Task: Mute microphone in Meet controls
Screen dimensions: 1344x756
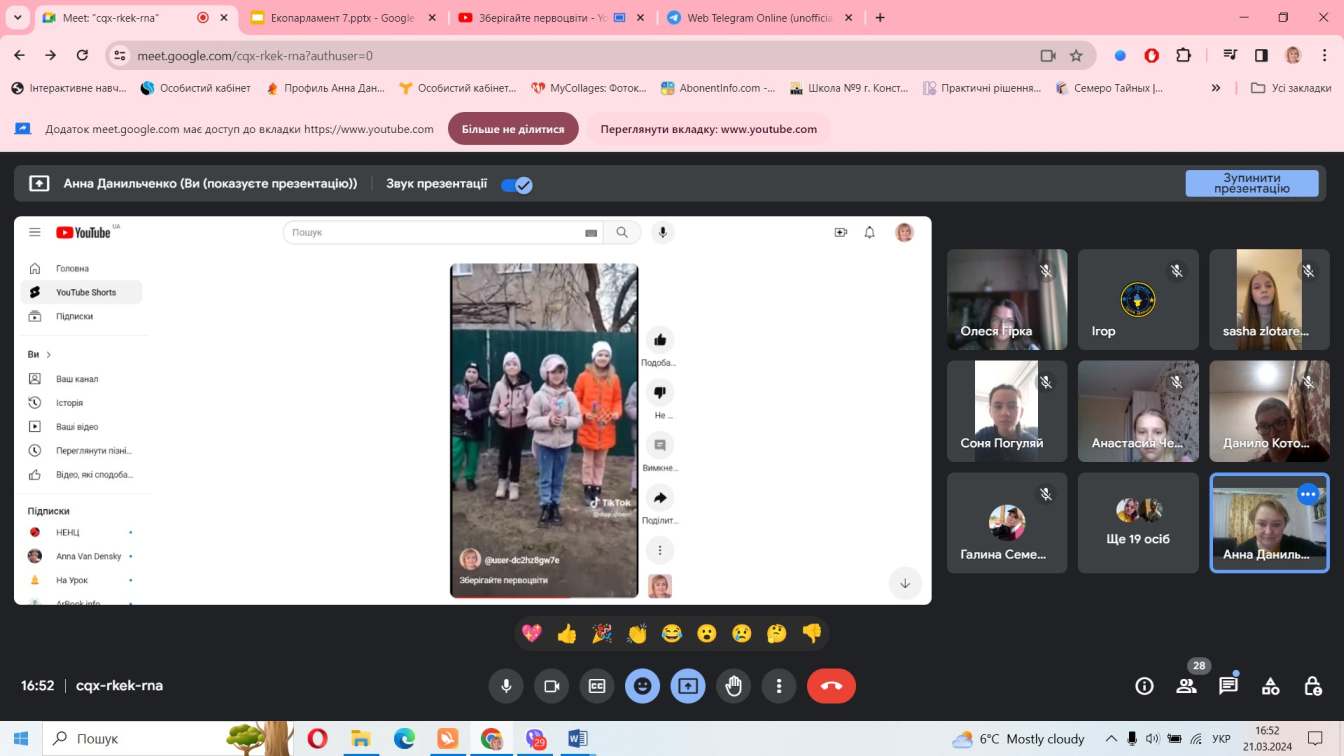Action: 506,686
